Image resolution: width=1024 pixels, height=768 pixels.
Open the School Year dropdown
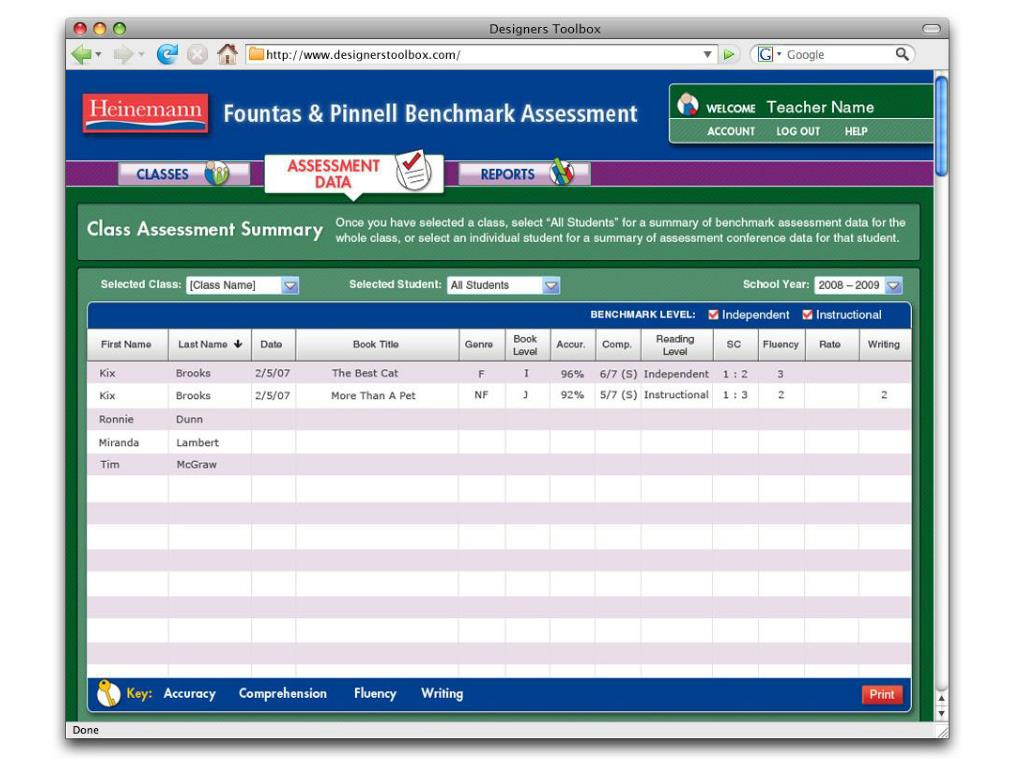point(858,285)
